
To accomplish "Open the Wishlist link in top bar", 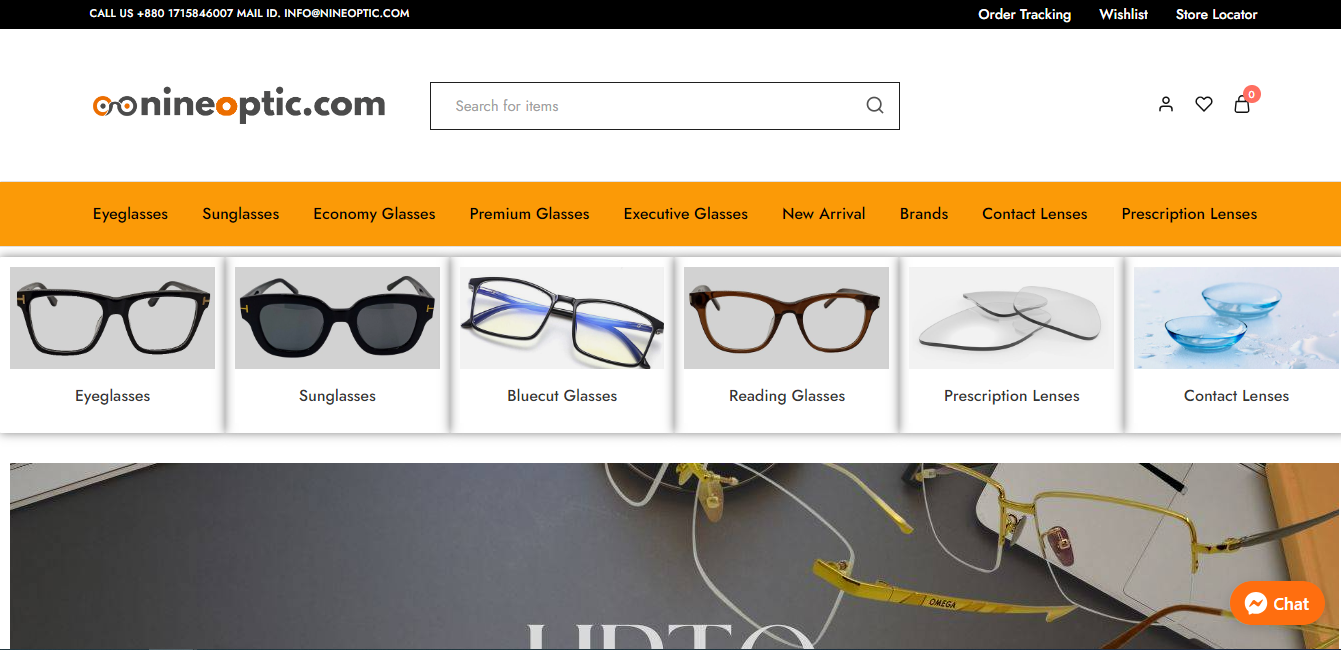I will tap(1123, 14).
